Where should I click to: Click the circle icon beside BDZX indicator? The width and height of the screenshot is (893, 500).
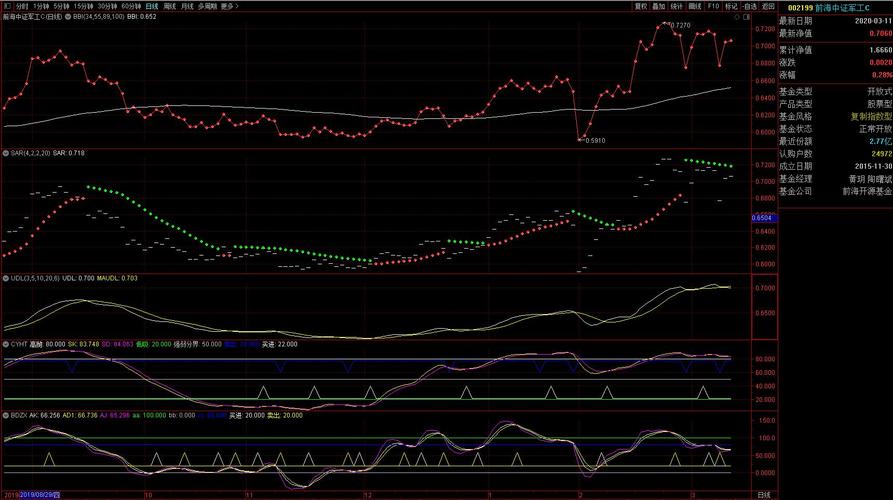(x=5, y=414)
